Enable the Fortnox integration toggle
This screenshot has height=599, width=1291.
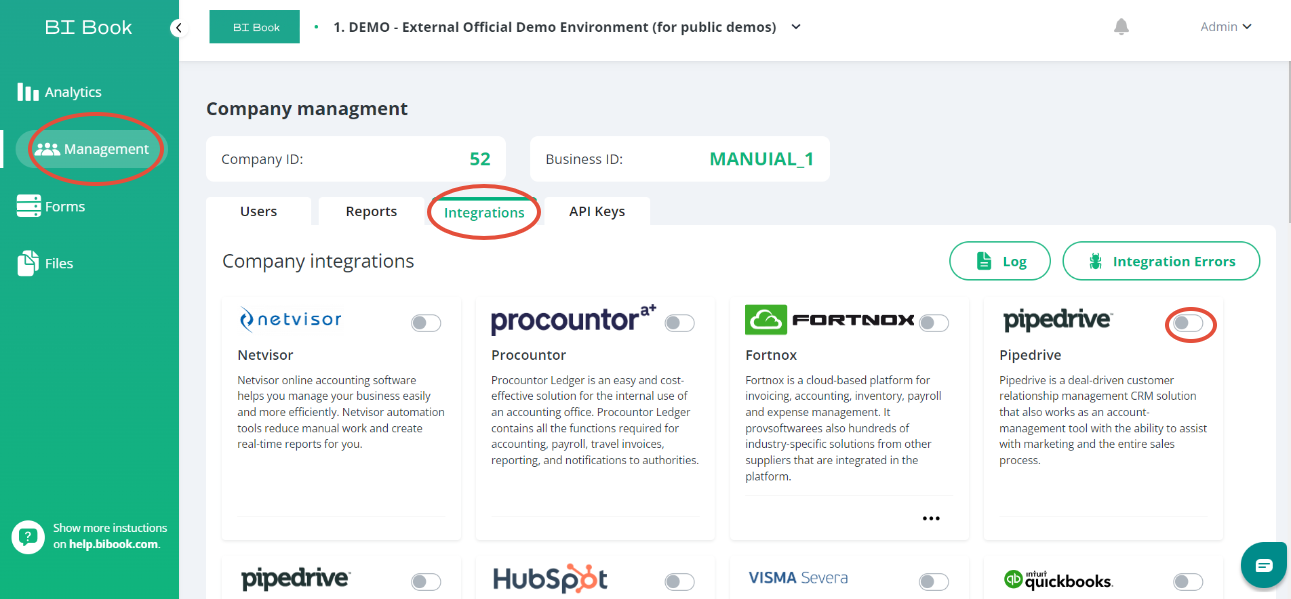934,323
